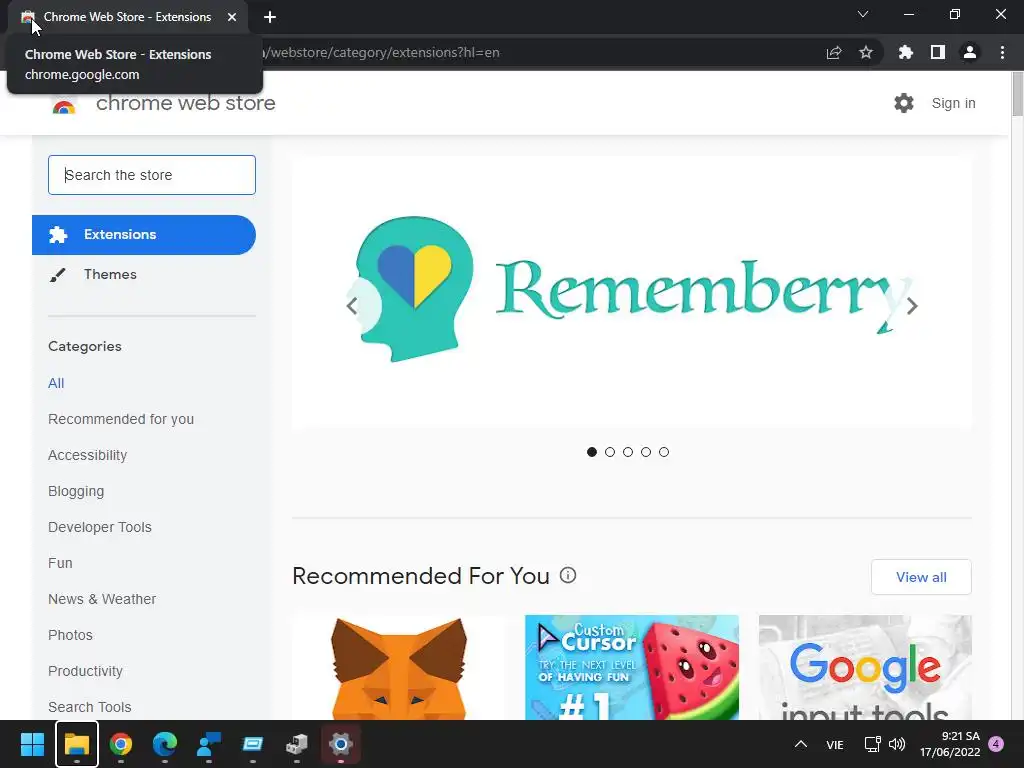This screenshot has width=1024, height=768.
Task: Open the volume speaker tray icon
Action: 897,744
